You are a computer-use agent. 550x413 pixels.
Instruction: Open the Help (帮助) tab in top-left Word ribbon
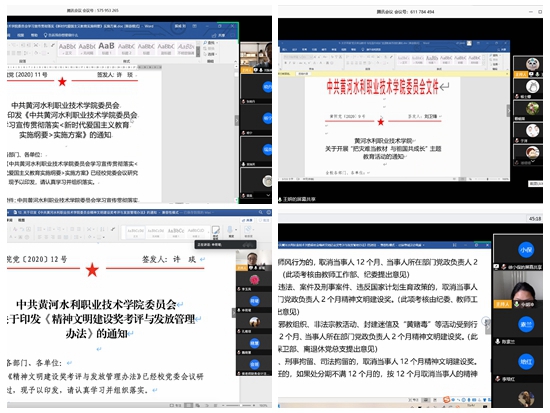click(34, 35)
